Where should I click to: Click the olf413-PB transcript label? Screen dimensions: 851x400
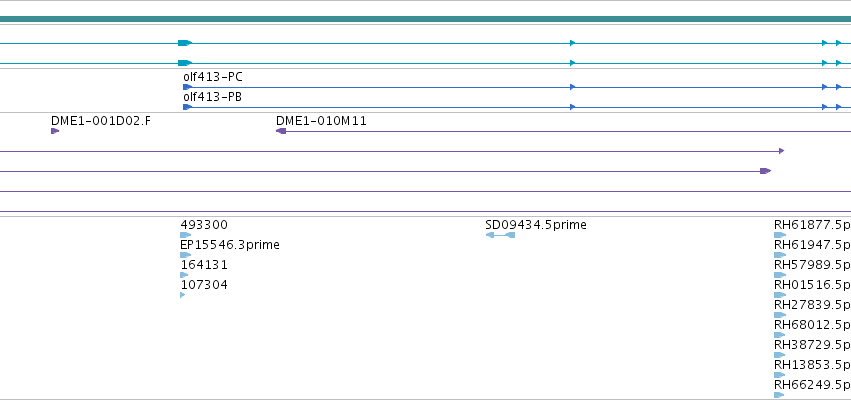[213, 97]
